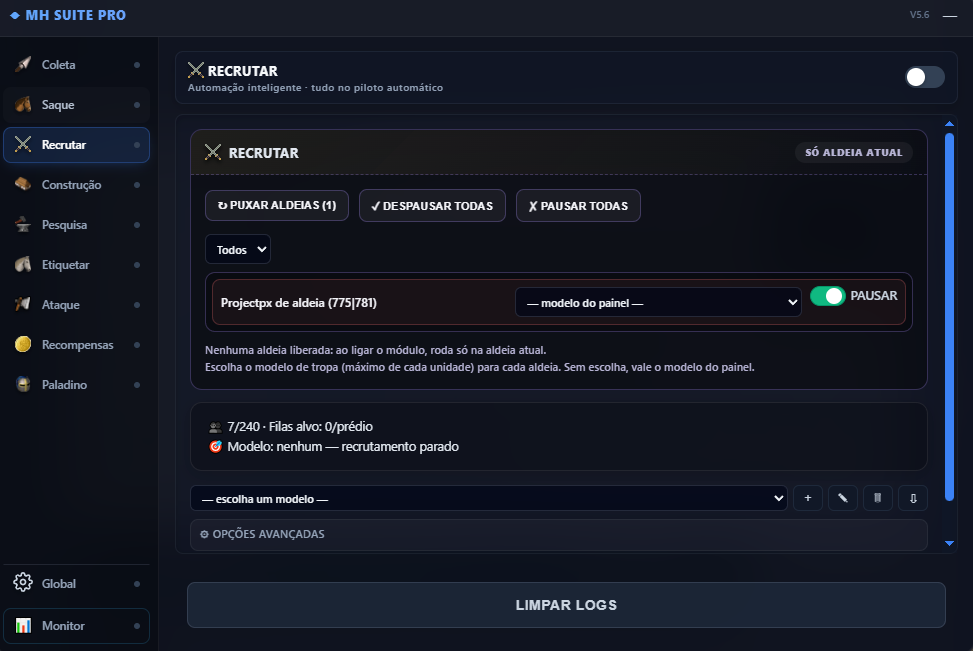Open the Coleta module tab

tap(76, 65)
